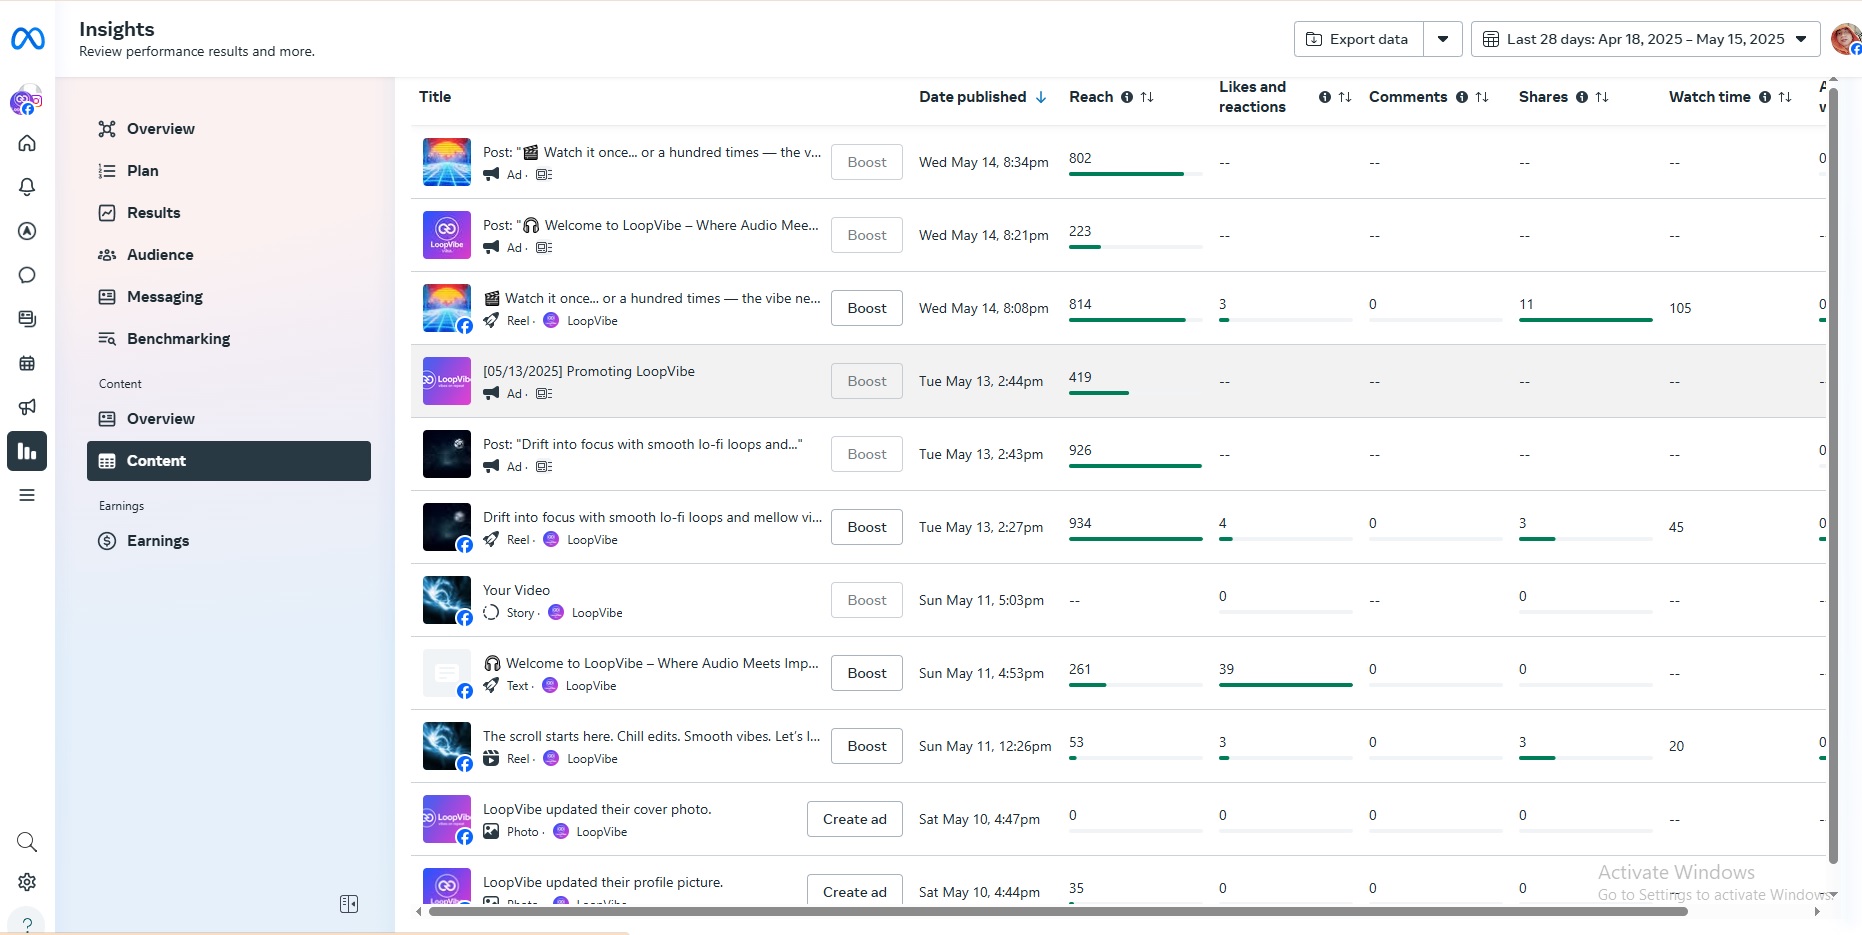Go to Audience in the Insights menu
Viewport: 1862px width, 935px height.
click(x=160, y=255)
